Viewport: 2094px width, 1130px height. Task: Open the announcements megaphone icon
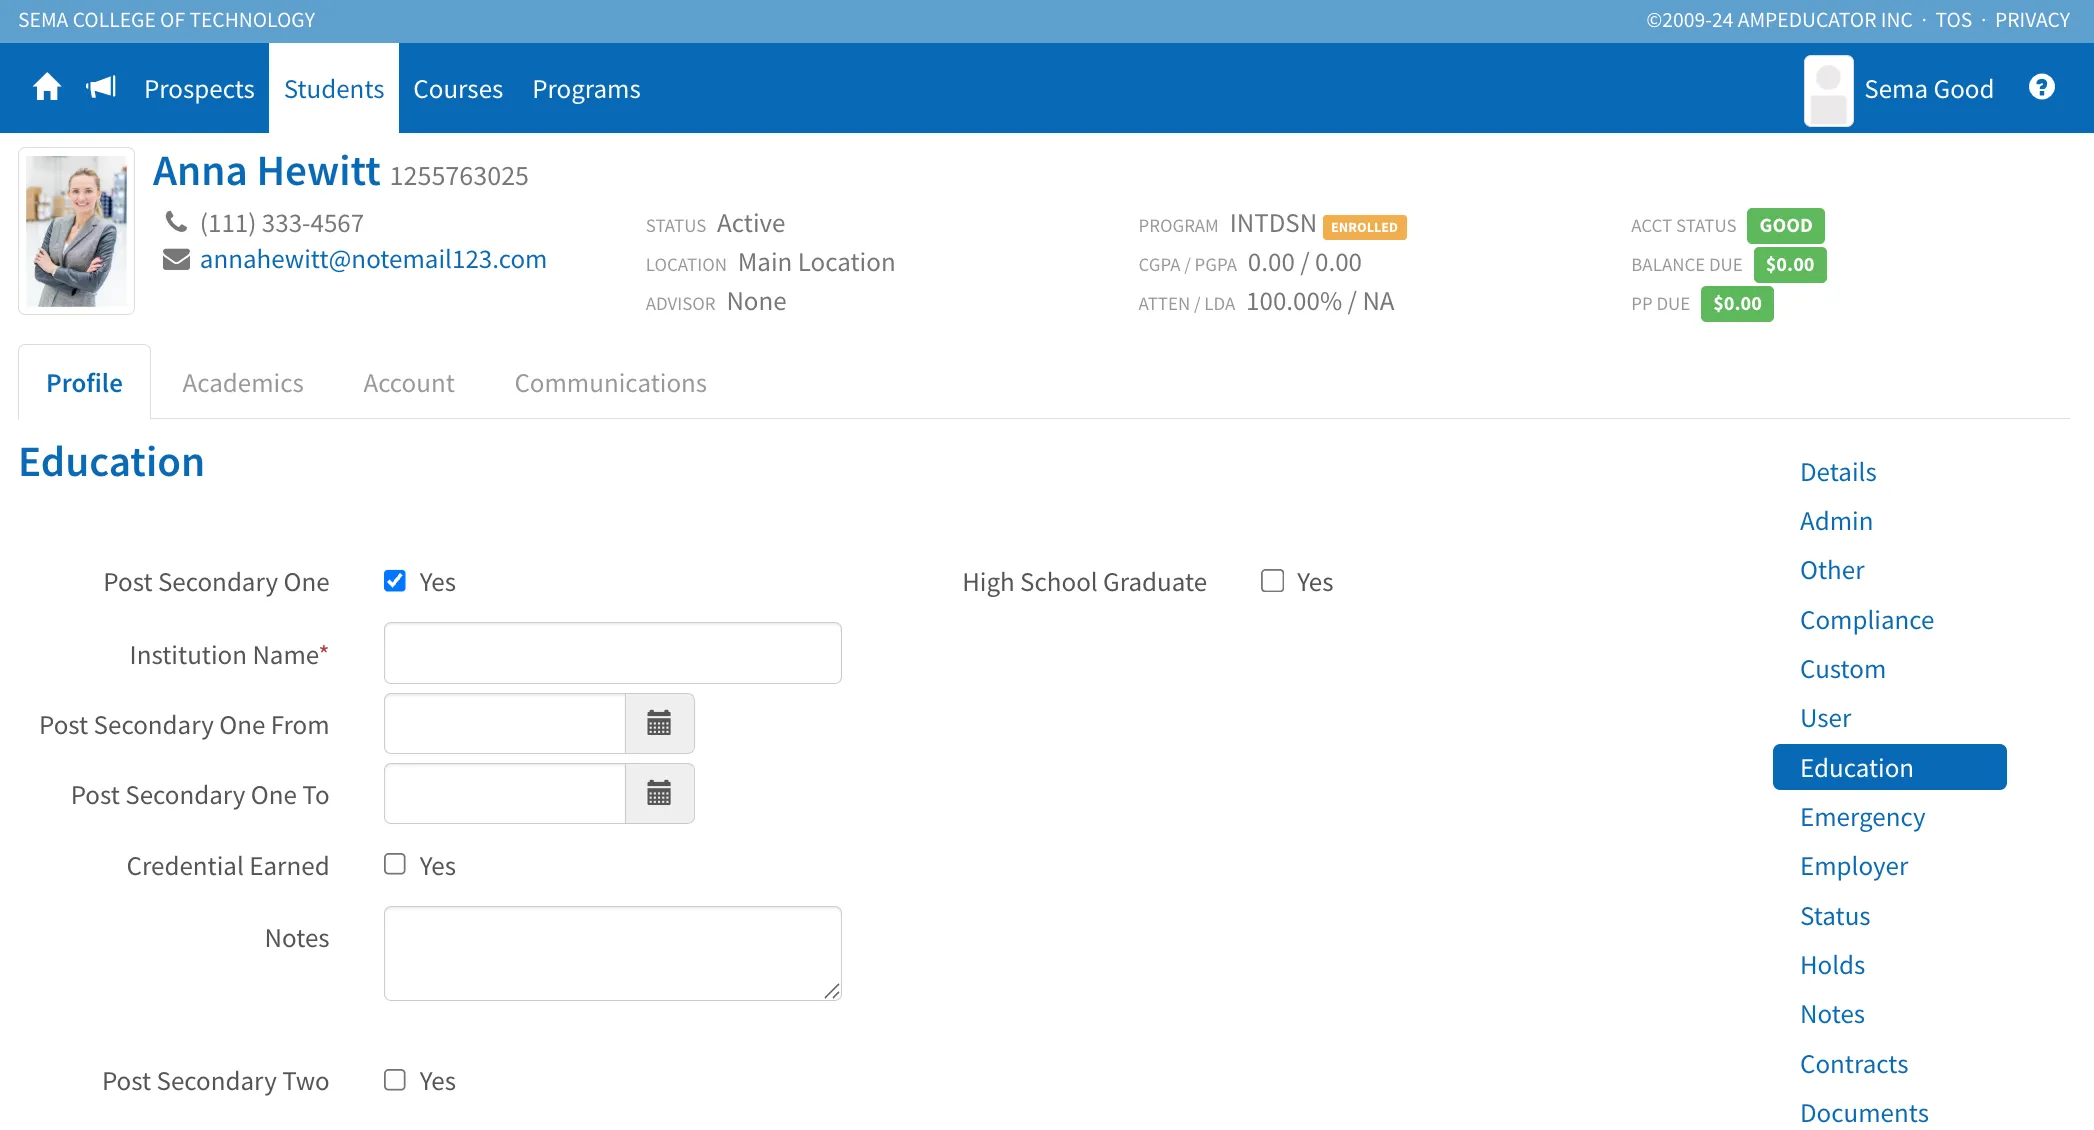pyautogui.click(x=101, y=88)
